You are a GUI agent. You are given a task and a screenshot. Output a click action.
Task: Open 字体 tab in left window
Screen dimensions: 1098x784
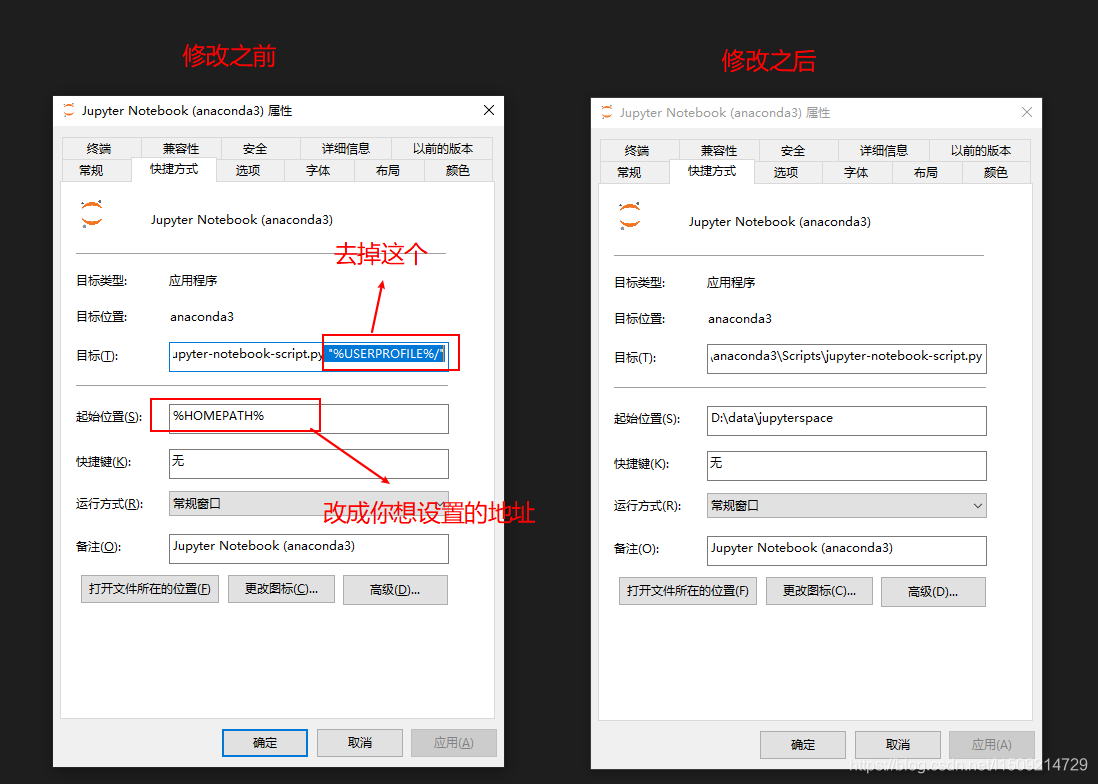[319, 170]
